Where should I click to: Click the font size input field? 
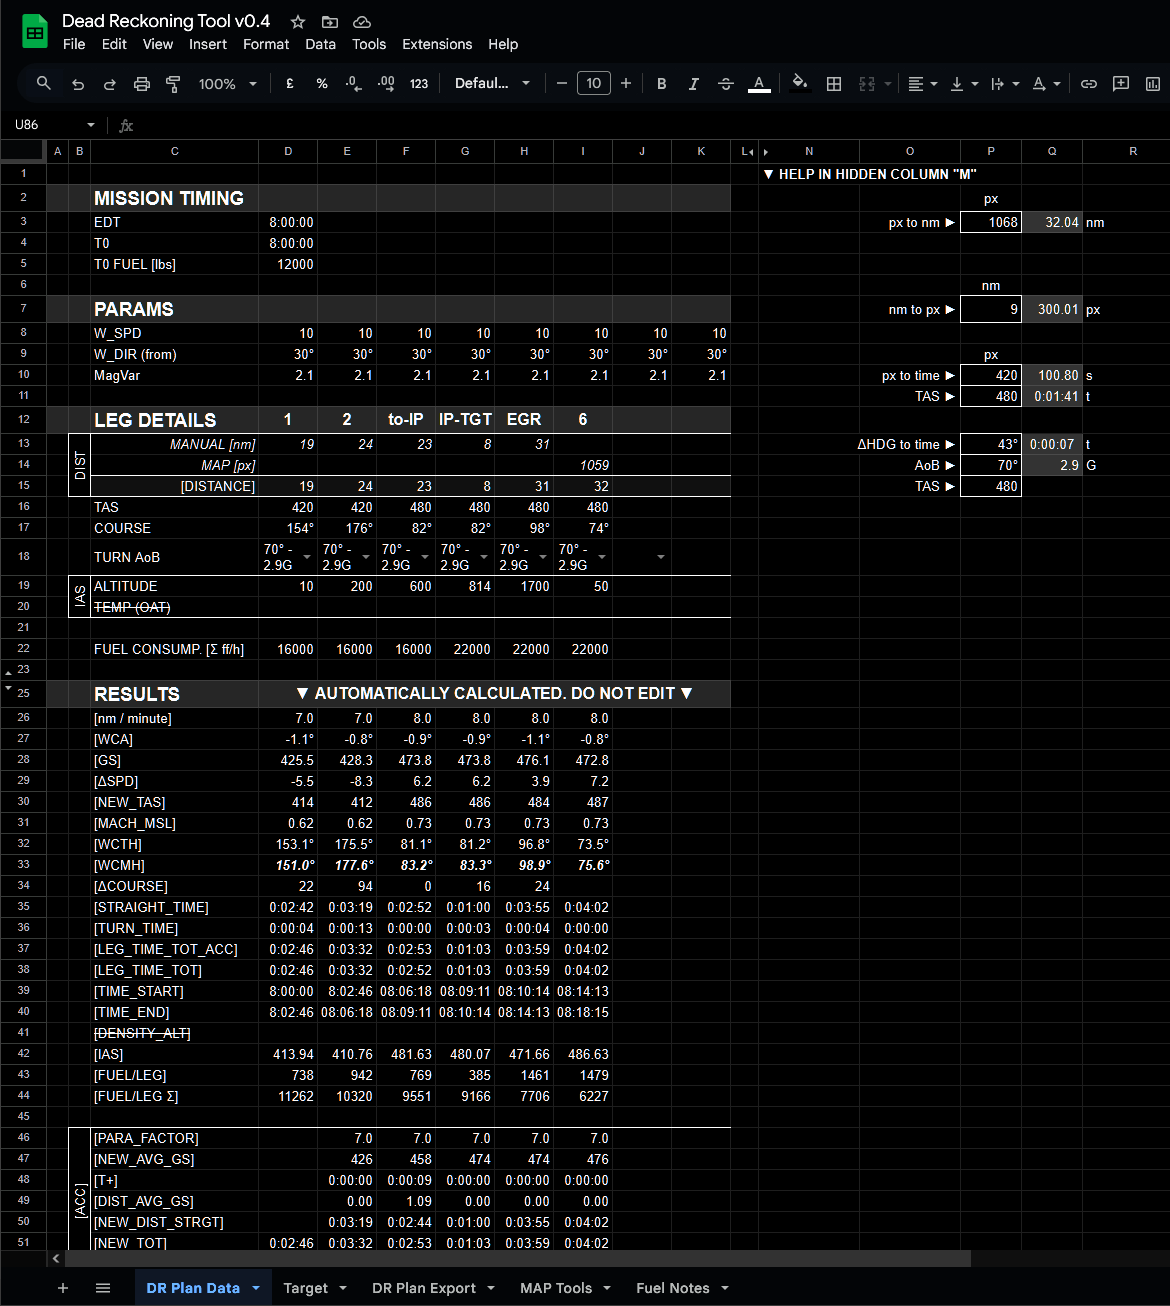coord(594,84)
